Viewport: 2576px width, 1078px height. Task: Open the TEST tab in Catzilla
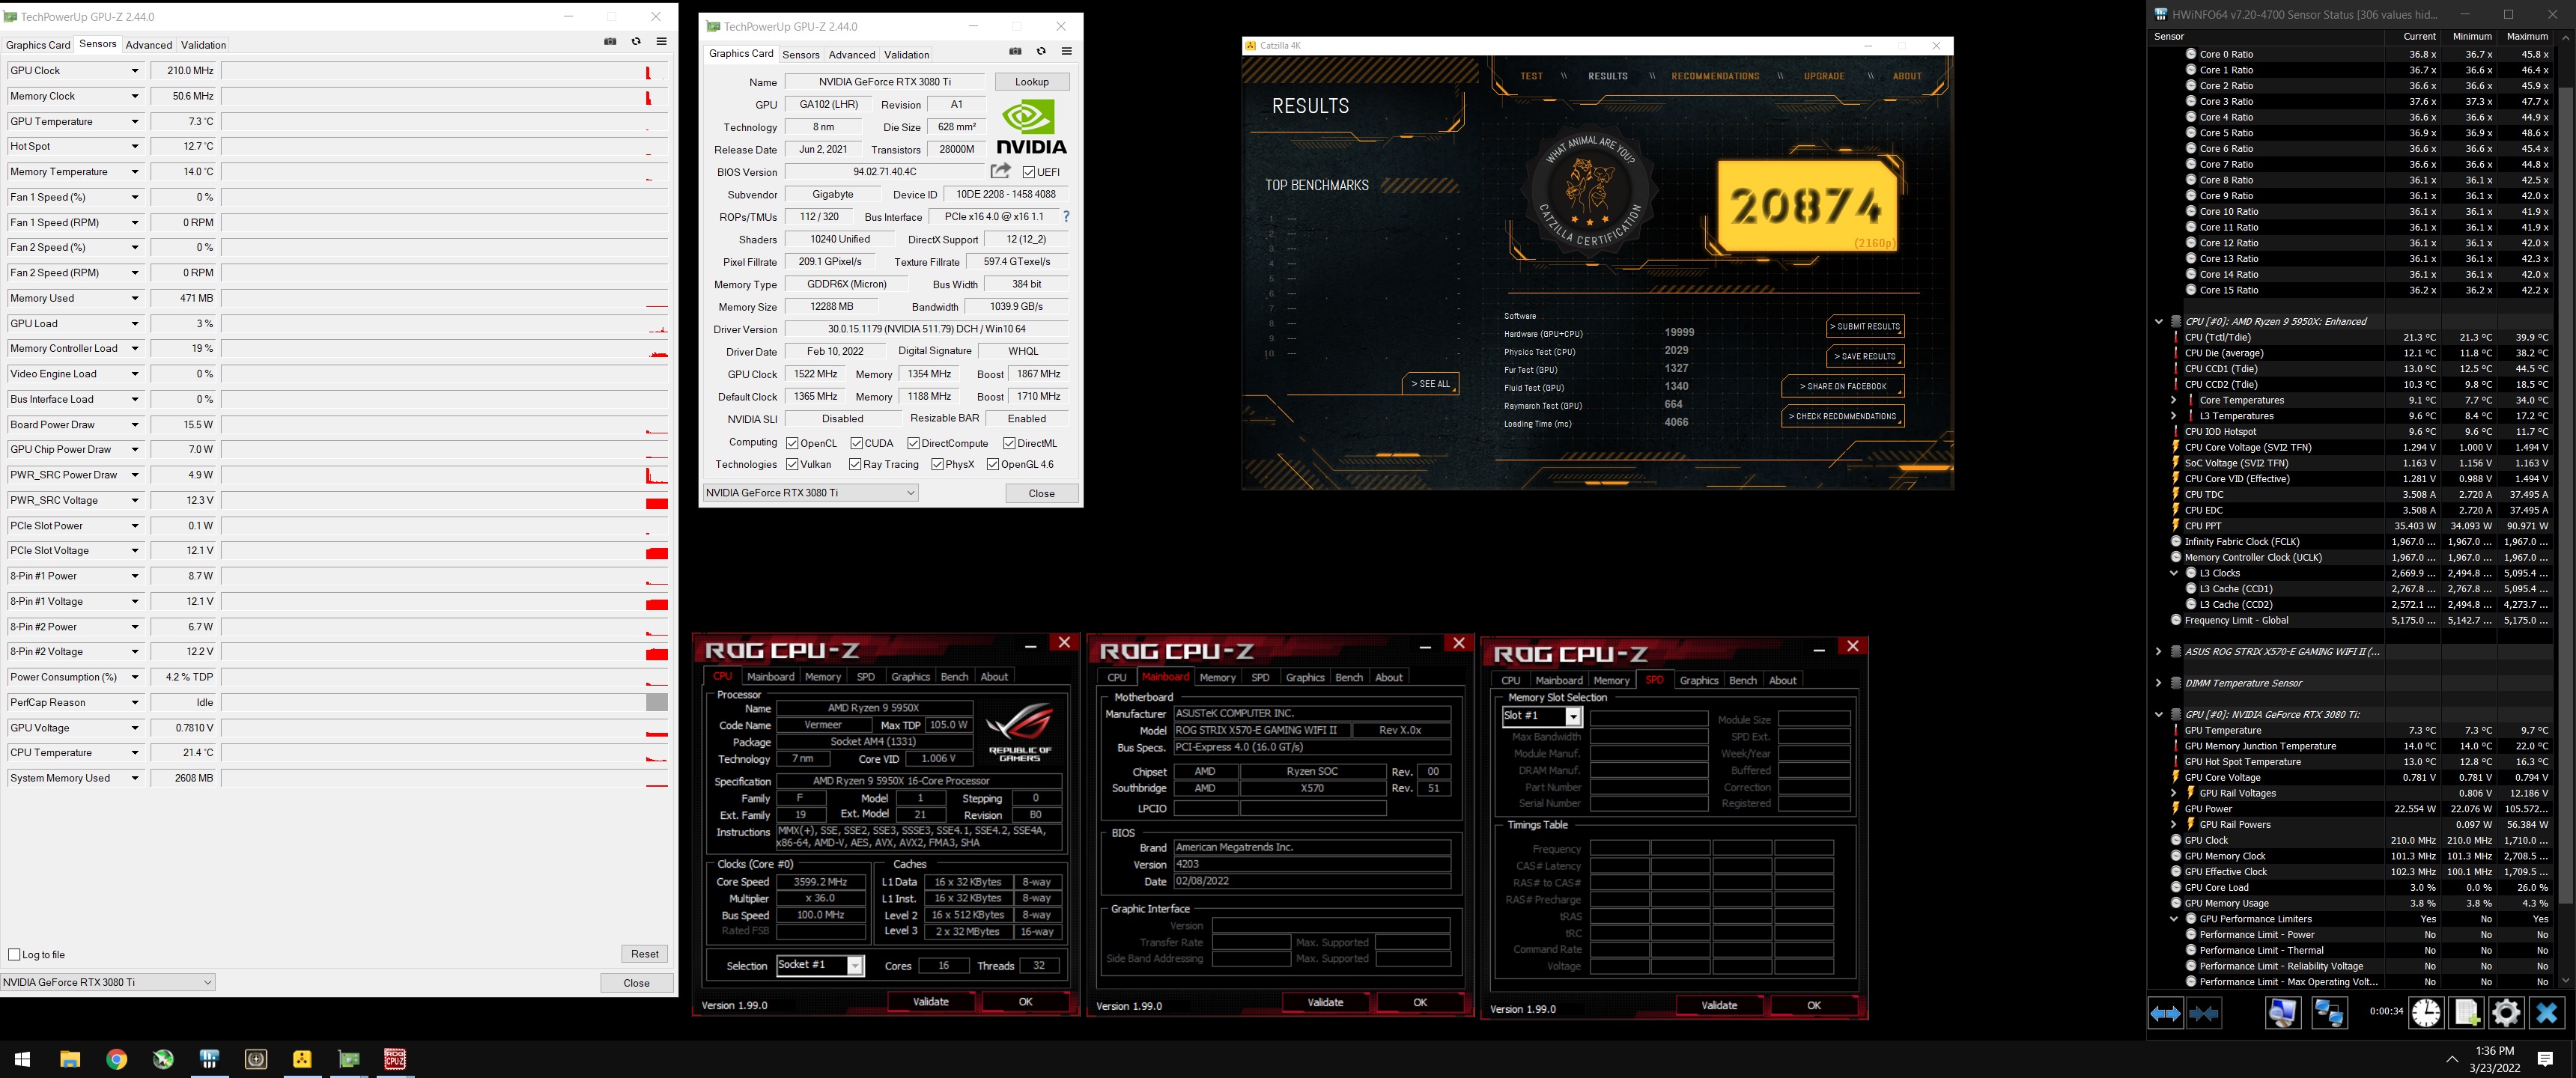click(1531, 76)
